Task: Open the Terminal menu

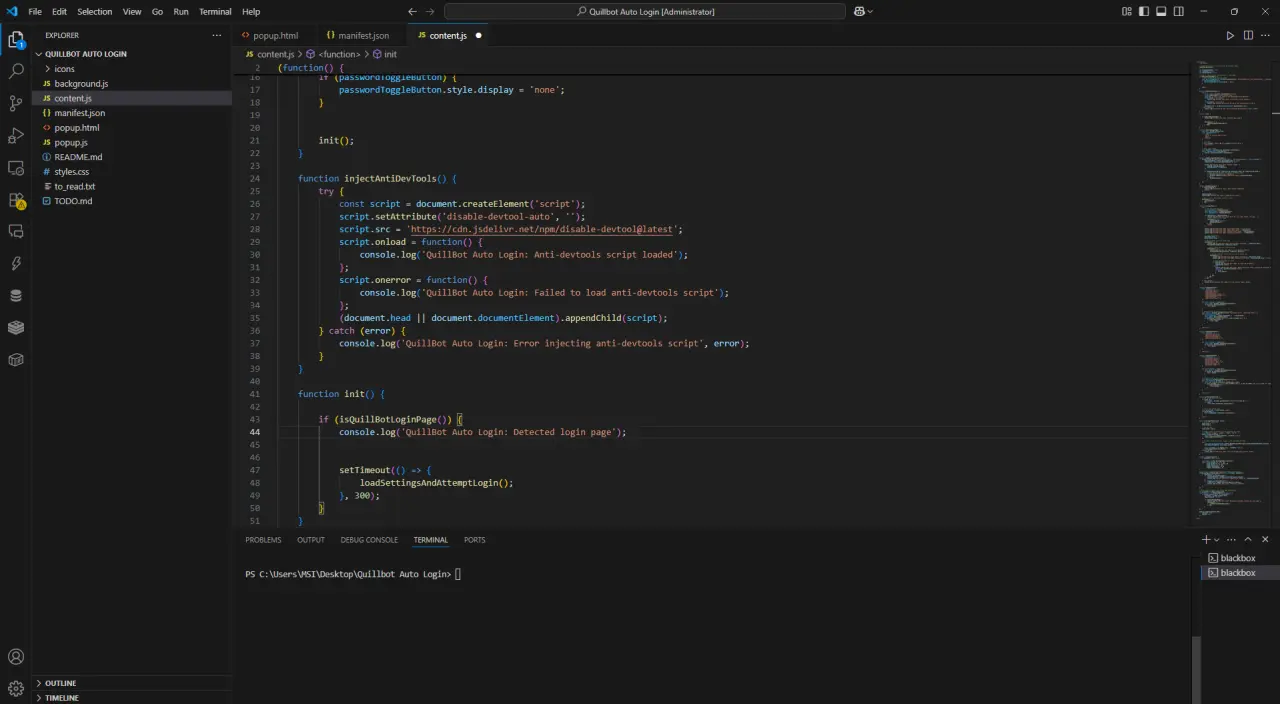Action: 215,11
